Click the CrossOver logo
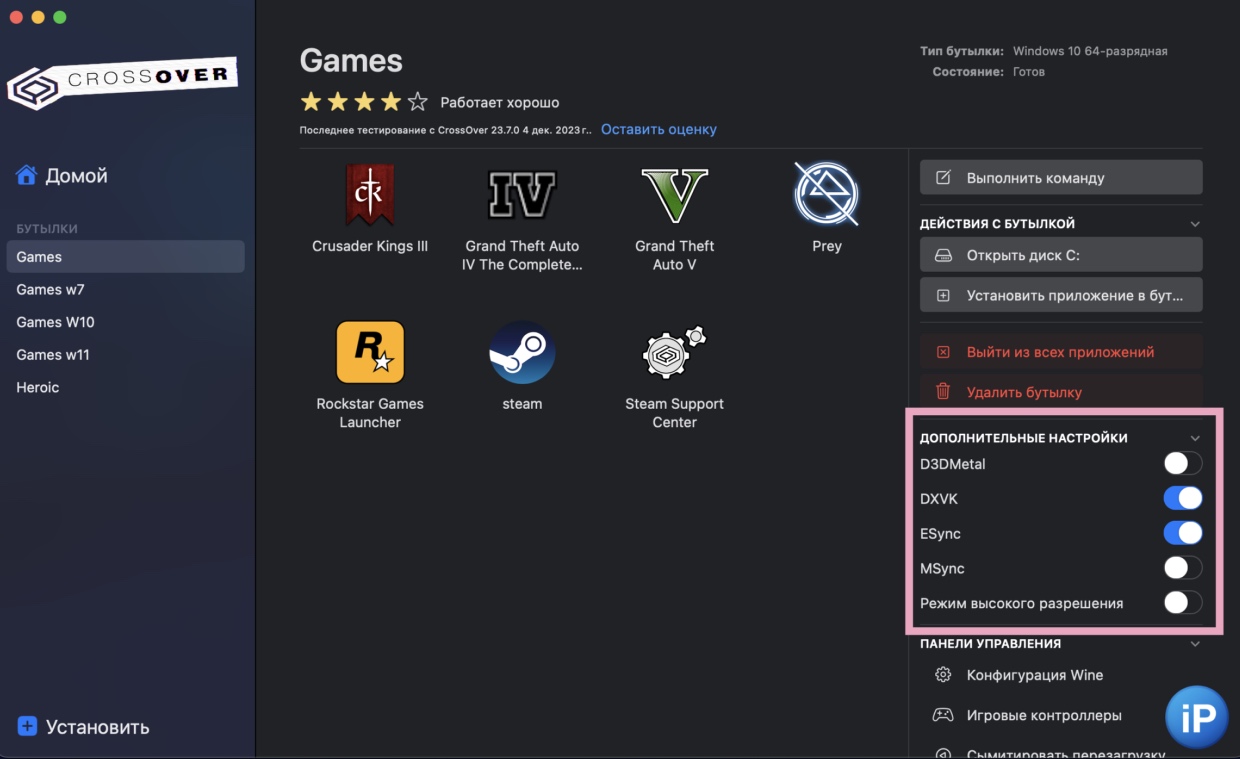Screen dimensions: 1240x759 (x=122, y=83)
